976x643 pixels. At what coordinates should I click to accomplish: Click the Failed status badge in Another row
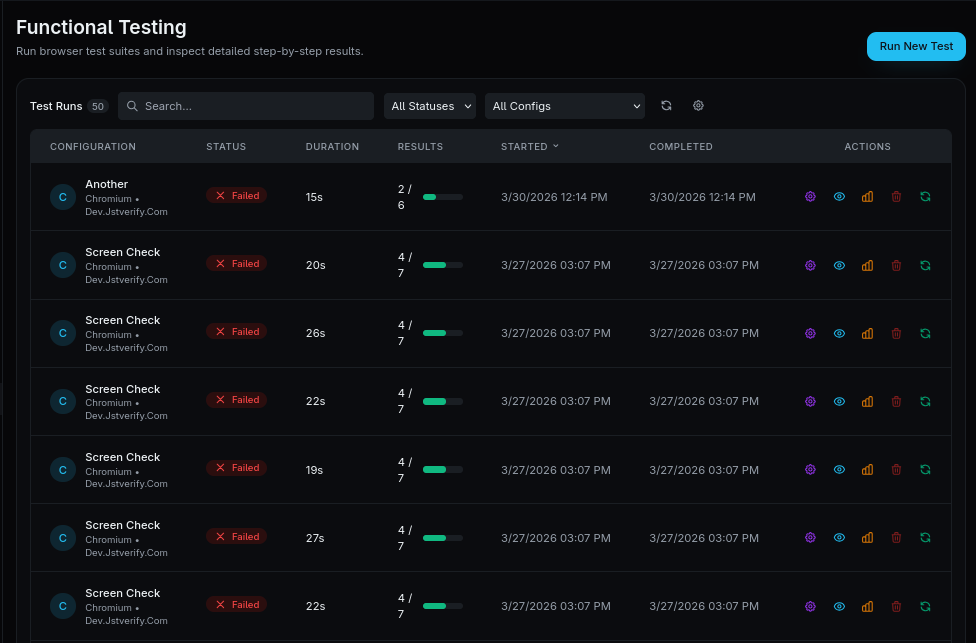click(237, 195)
